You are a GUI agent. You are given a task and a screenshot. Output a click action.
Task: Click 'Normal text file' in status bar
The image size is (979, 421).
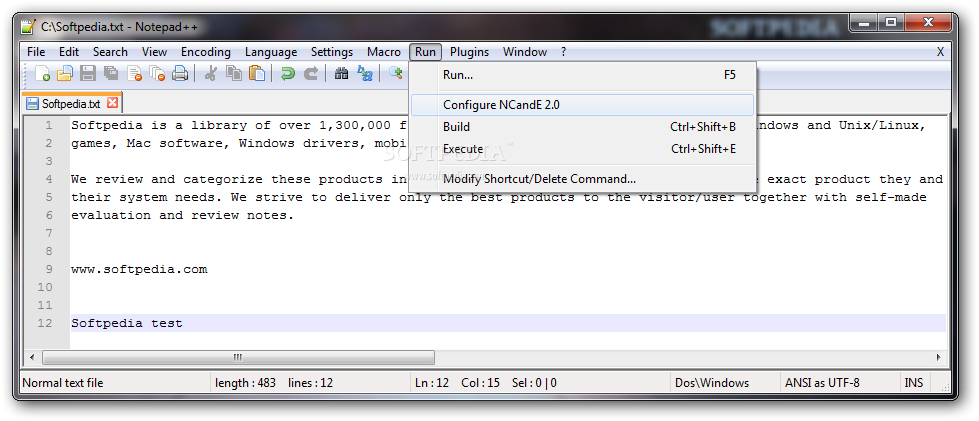pyautogui.click(x=63, y=383)
